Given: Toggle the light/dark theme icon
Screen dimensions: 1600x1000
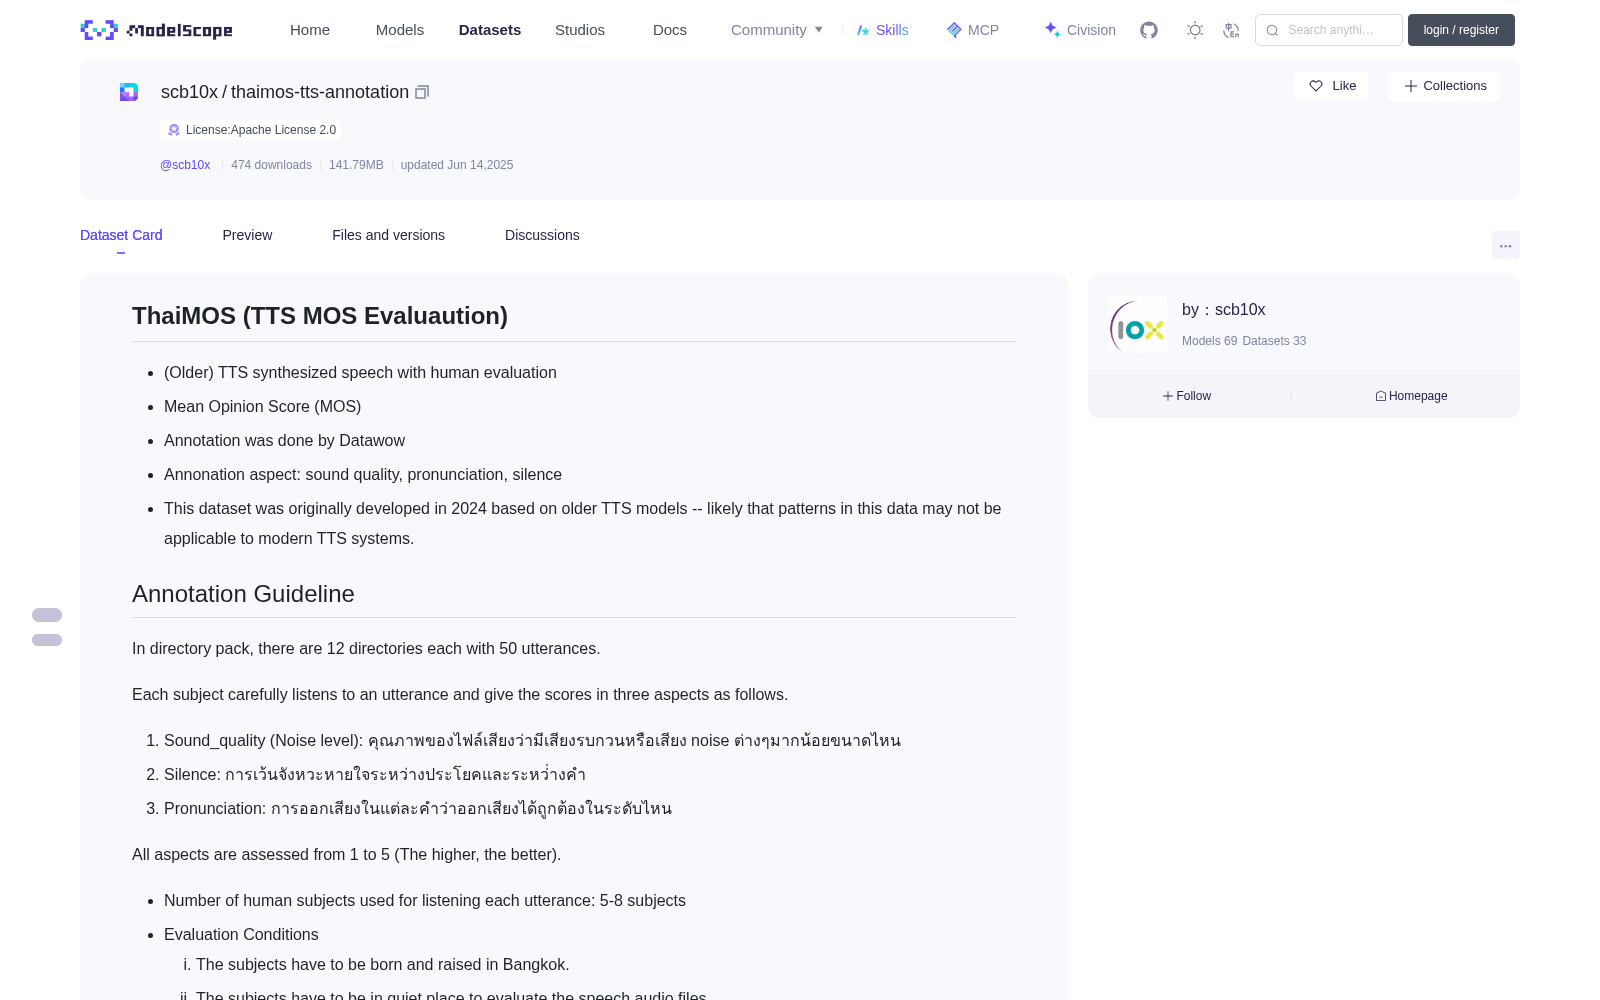Looking at the screenshot, I should pyautogui.click(x=1195, y=30).
